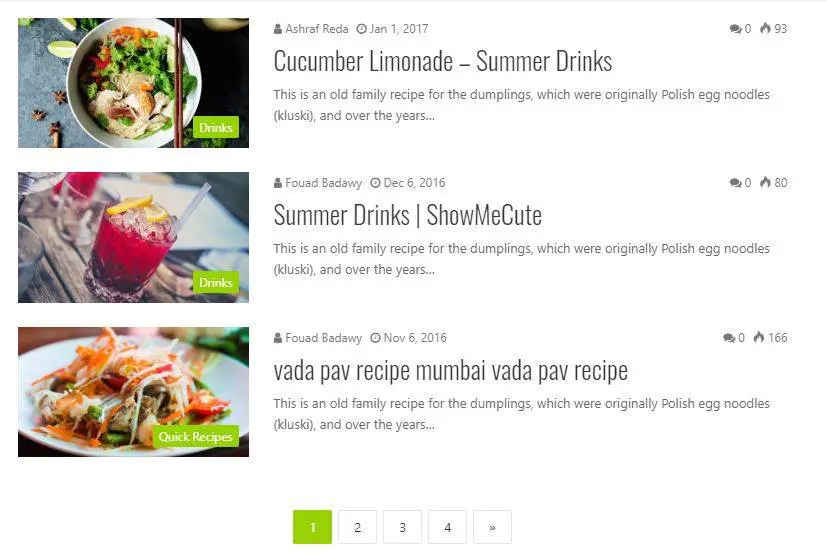Select the next page » arrow button
The height and width of the screenshot is (557, 827).
[x=492, y=527]
